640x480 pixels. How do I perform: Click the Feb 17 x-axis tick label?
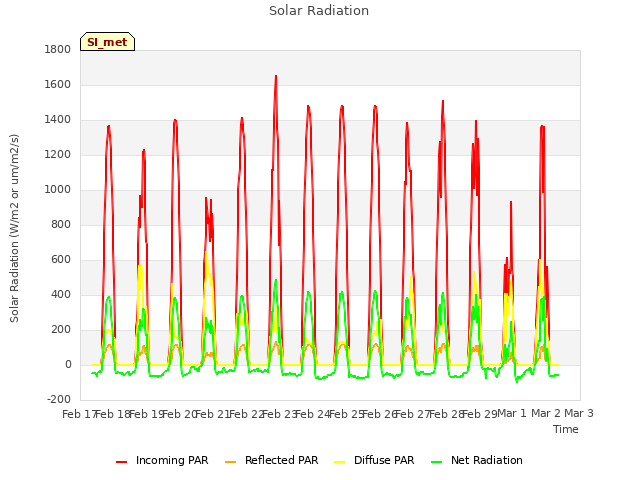tap(79, 414)
